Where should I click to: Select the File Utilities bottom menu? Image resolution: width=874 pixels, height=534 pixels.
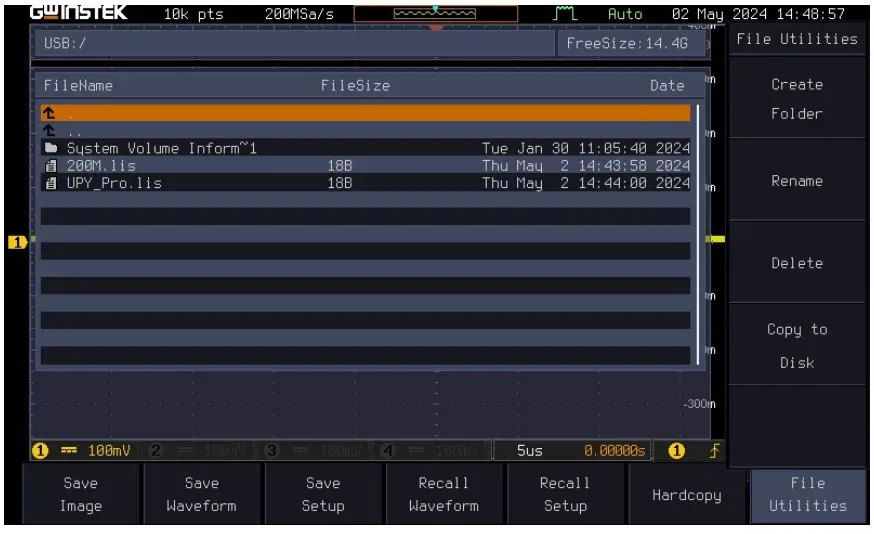click(808, 494)
